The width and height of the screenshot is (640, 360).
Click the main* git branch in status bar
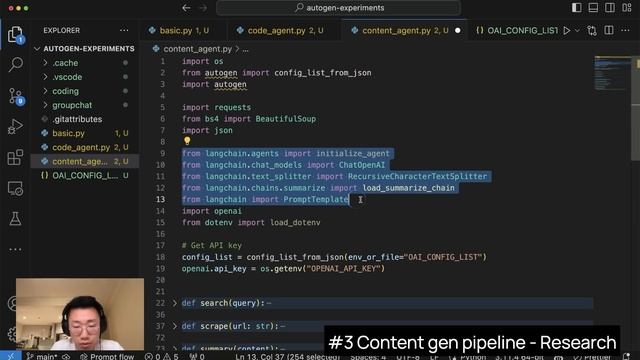(x=42, y=356)
